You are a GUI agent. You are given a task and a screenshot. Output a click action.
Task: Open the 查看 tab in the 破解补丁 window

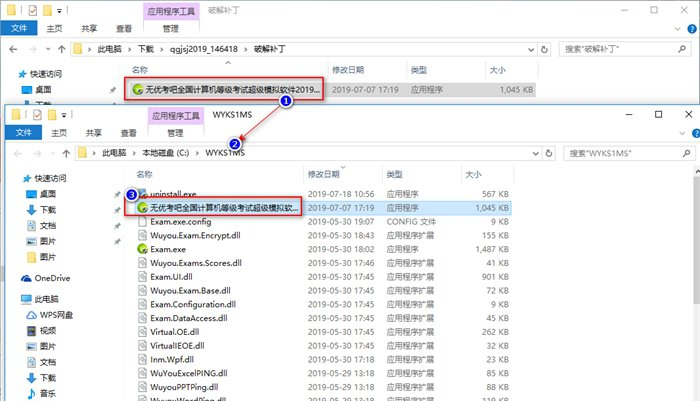tap(124, 29)
